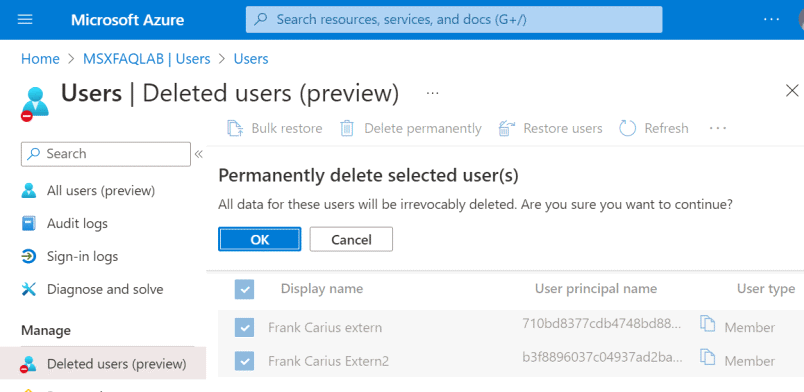Image resolution: width=804 pixels, height=392 pixels.
Task: Uncheck the Frank Carius extern row
Action: [245, 327]
